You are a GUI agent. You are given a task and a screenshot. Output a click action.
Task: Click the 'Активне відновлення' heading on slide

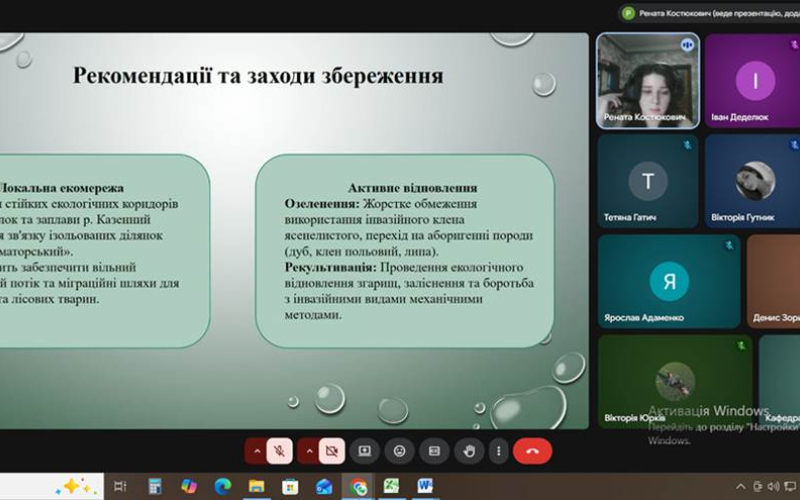click(x=412, y=188)
